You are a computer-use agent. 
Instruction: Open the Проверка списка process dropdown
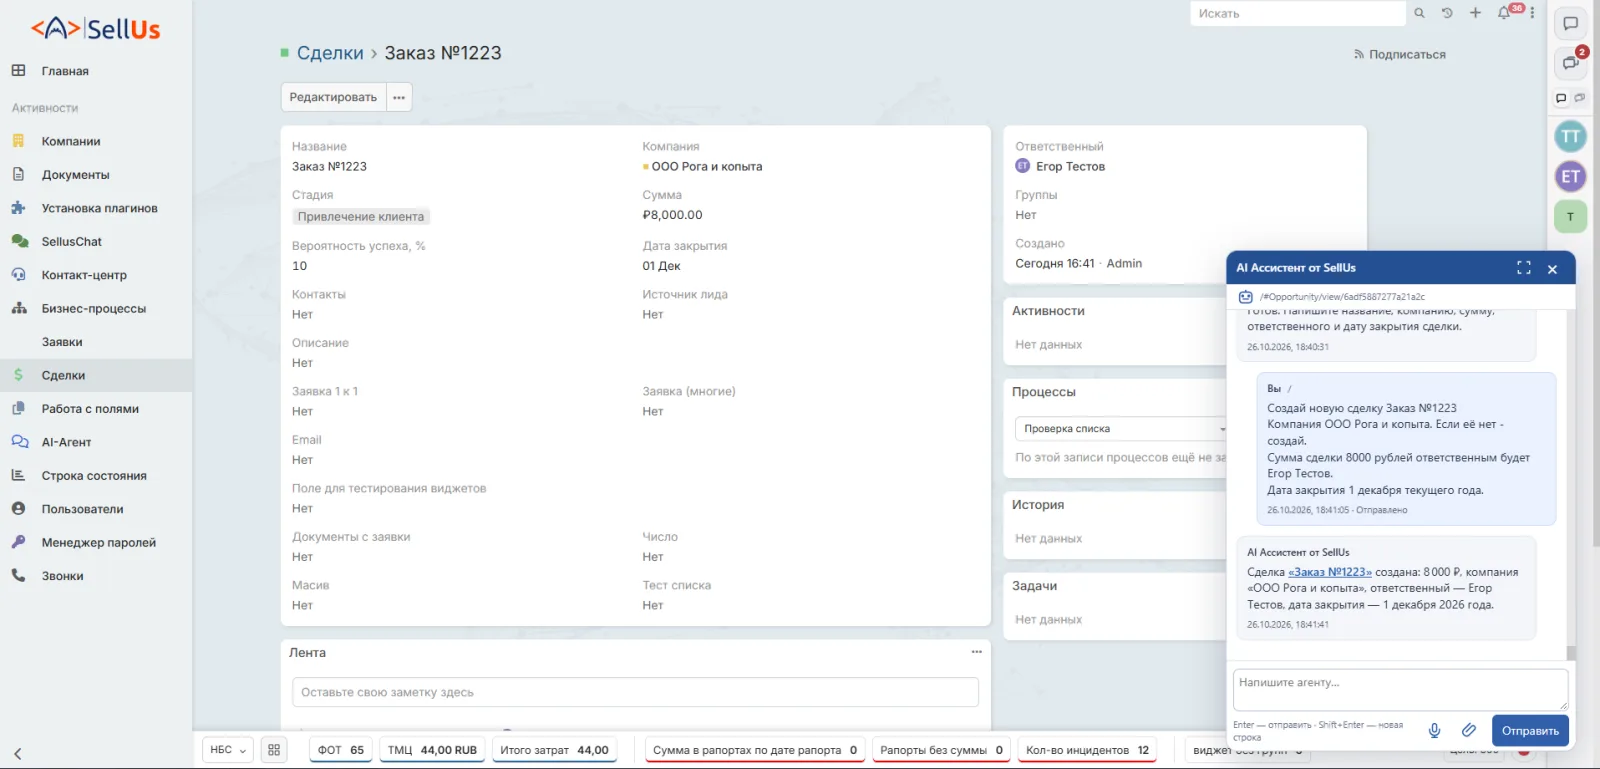1121,429
